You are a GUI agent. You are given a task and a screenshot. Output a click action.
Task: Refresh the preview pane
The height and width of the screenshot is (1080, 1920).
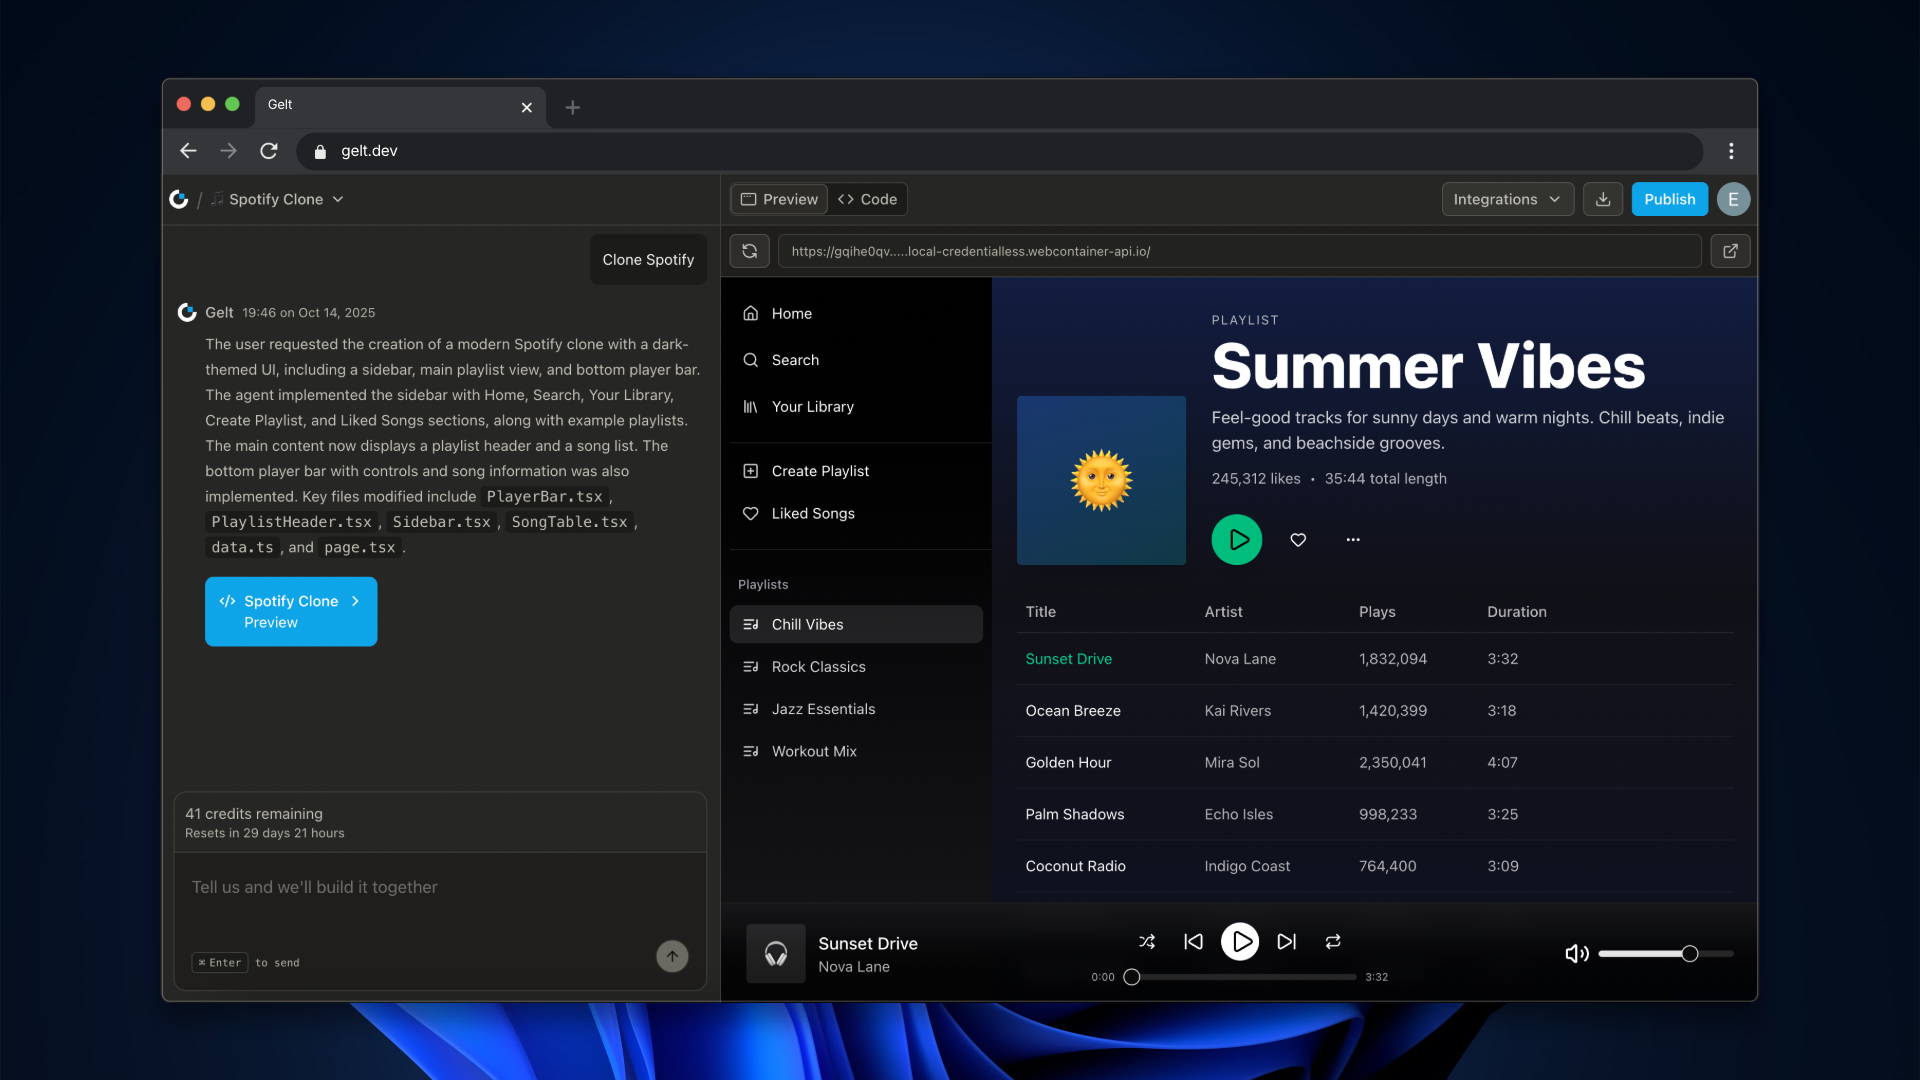click(x=749, y=251)
